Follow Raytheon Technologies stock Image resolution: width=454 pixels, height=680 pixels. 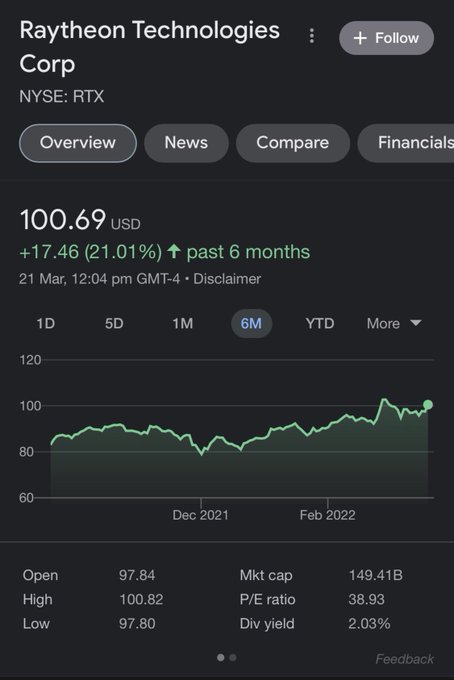click(x=386, y=38)
